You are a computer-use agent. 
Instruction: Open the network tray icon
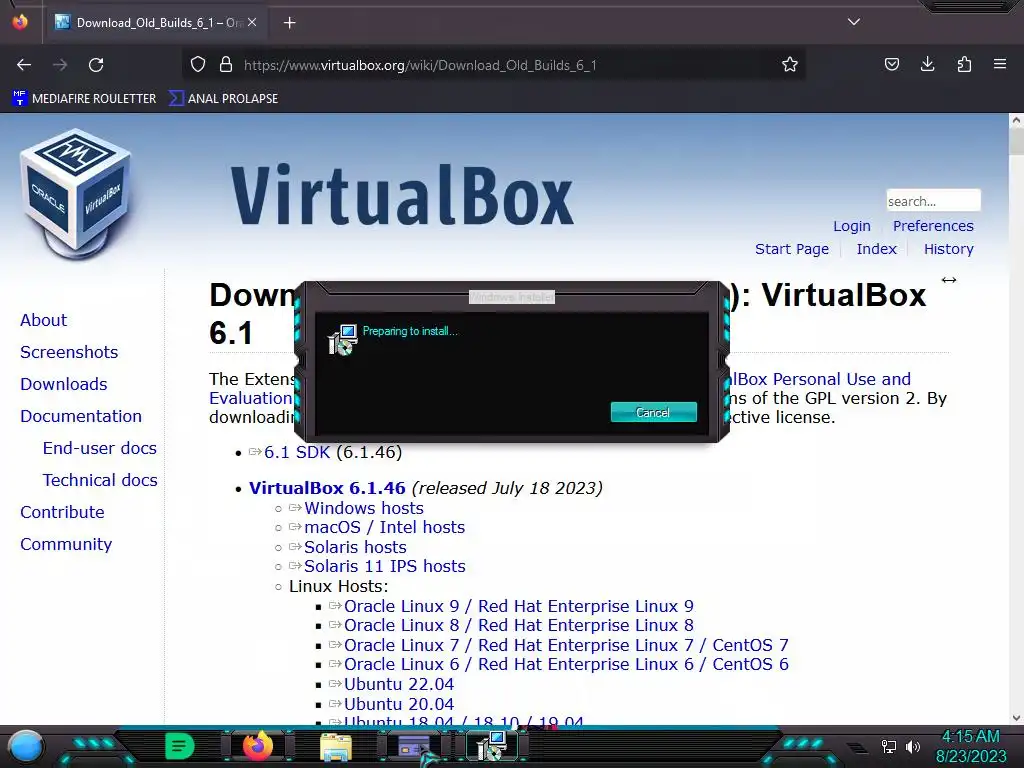tap(889, 746)
